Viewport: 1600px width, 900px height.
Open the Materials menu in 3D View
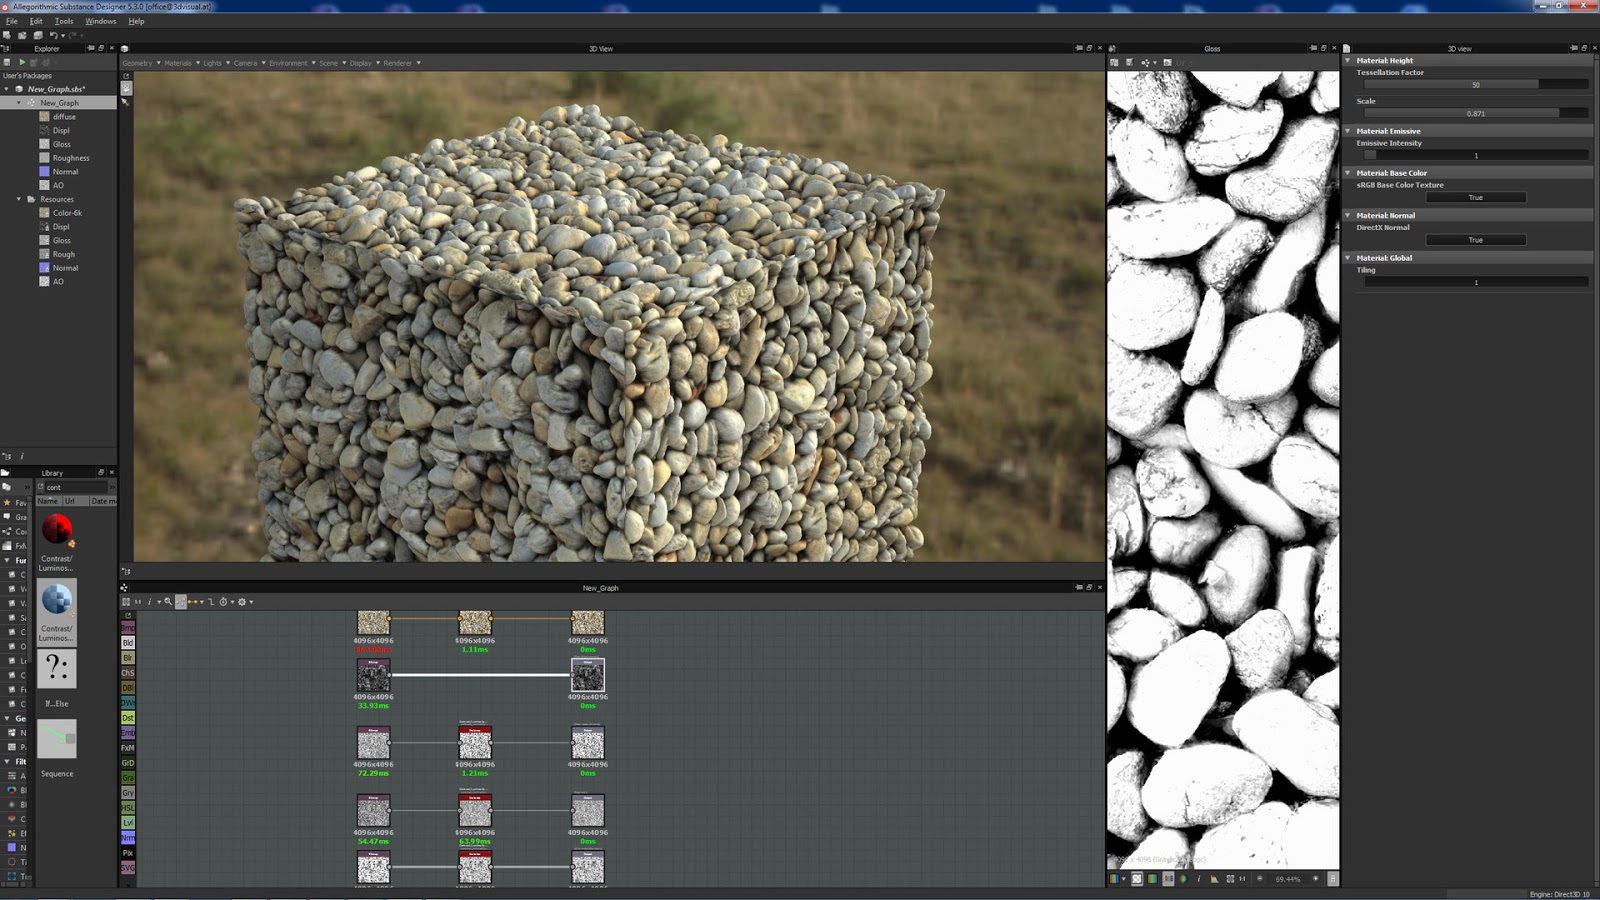[x=178, y=63]
